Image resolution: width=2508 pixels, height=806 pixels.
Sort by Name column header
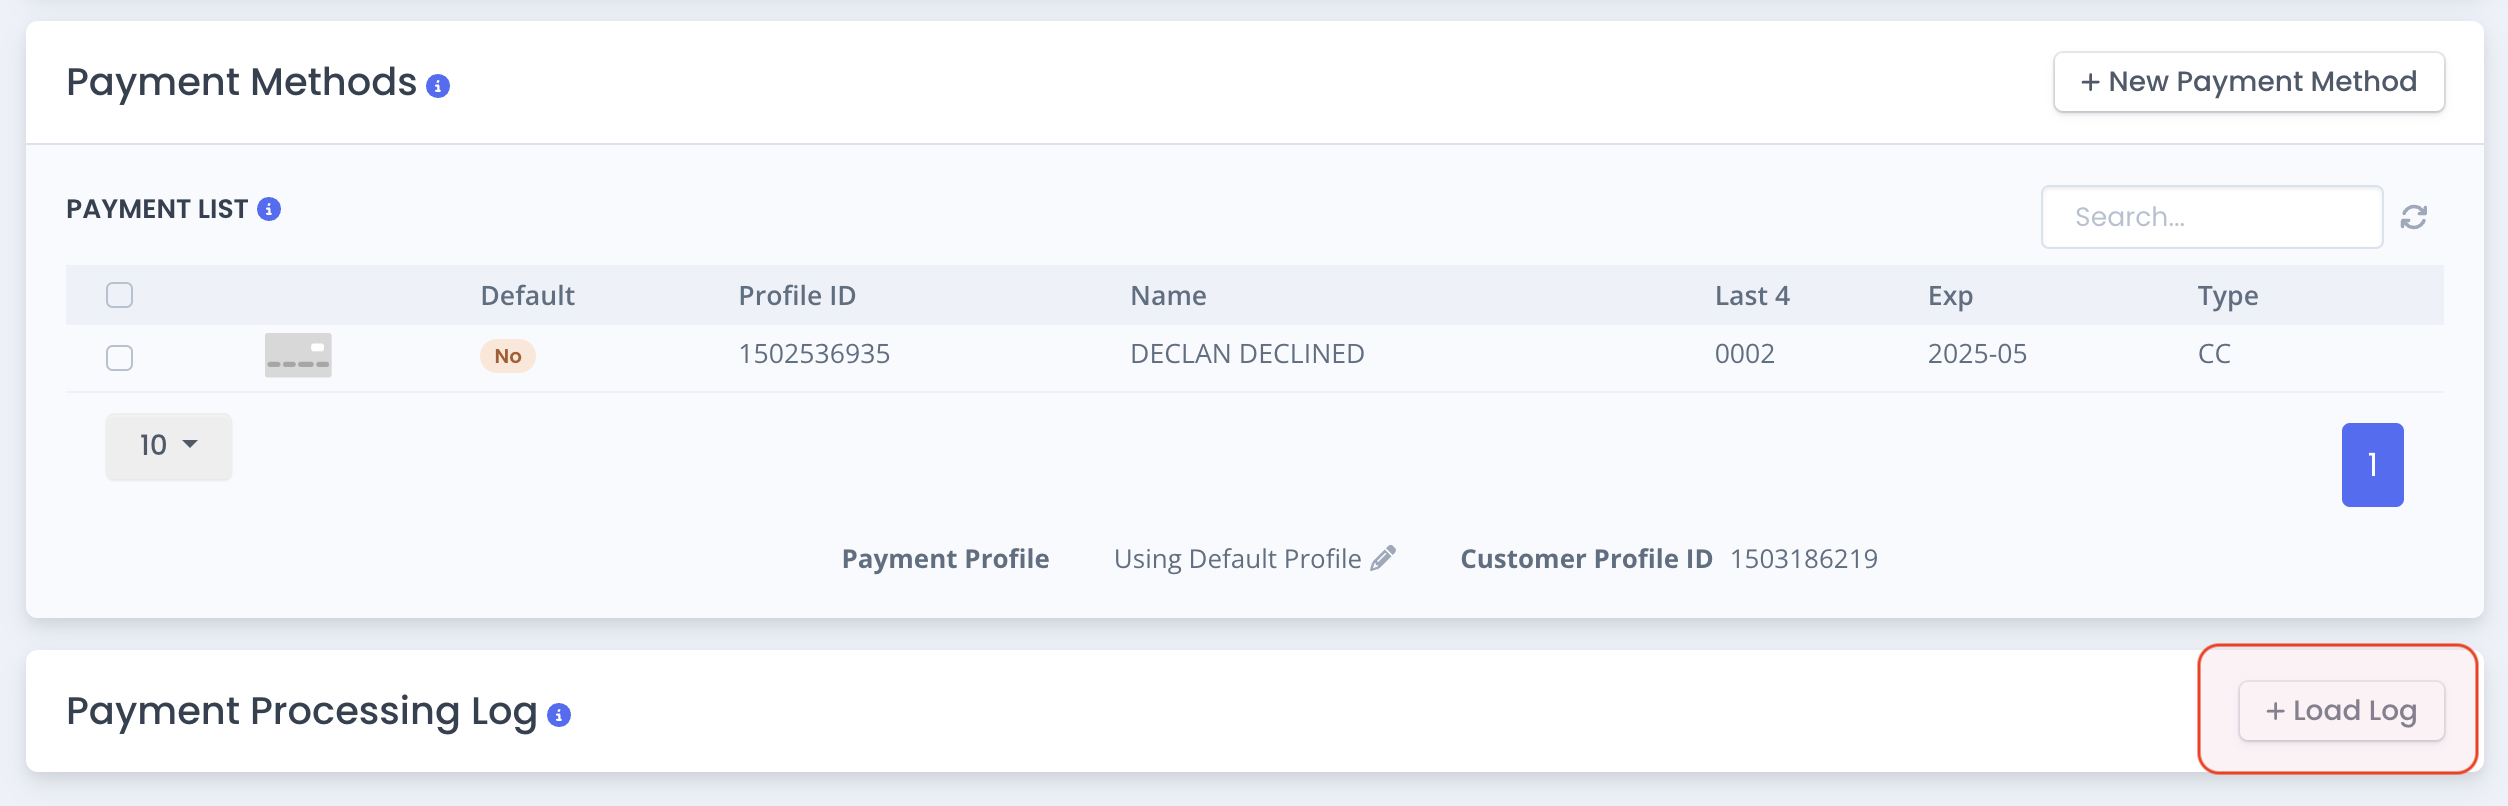[x=1168, y=296]
